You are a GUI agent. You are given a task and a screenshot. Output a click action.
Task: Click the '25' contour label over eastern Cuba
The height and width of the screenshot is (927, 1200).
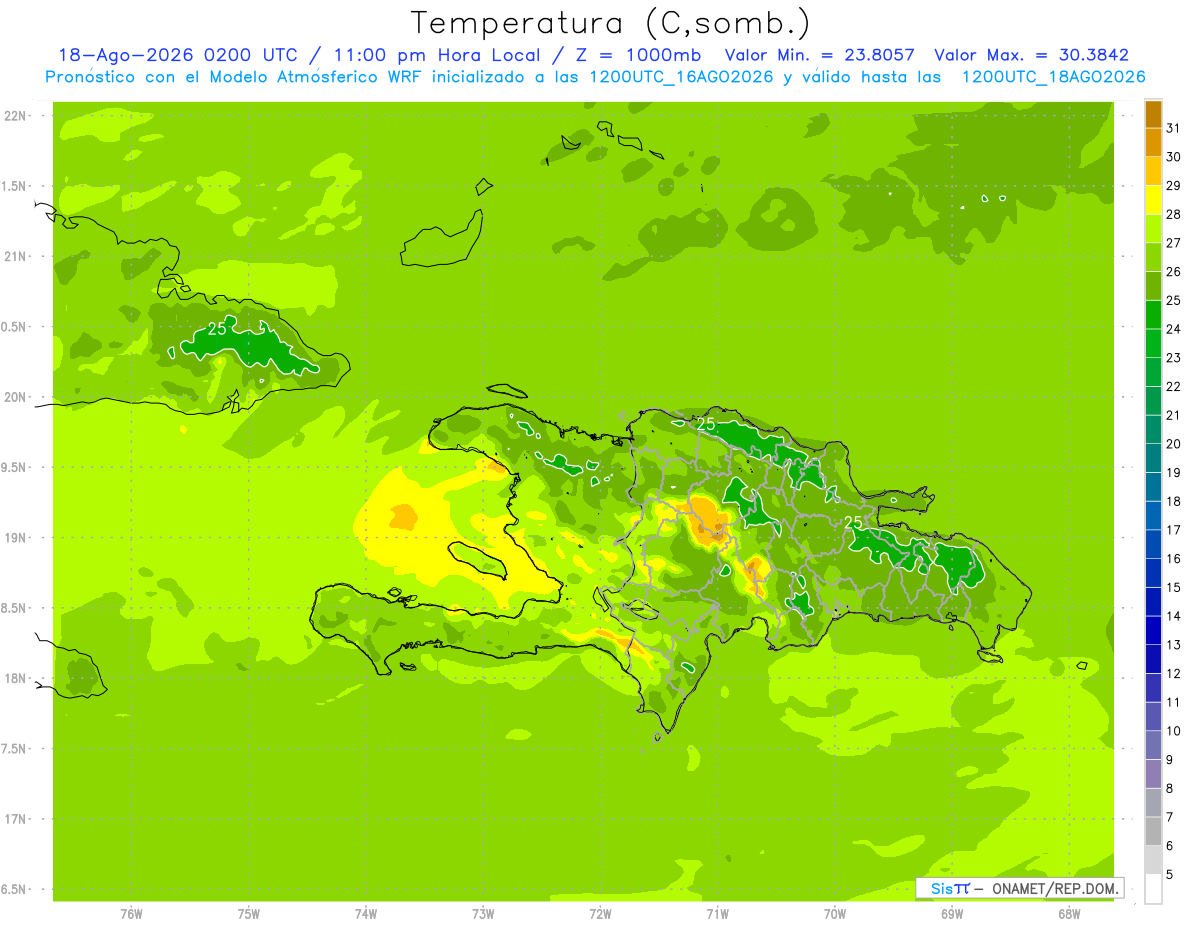(217, 329)
